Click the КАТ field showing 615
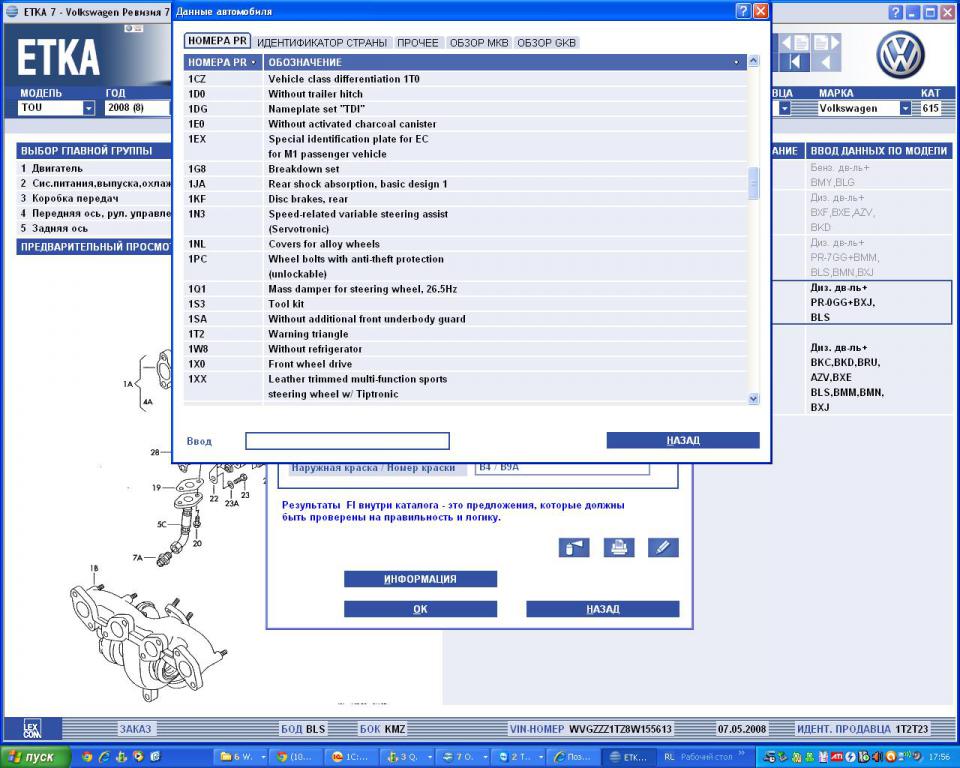This screenshot has height=768, width=960. pyautogui.click(x=931, y=108)
